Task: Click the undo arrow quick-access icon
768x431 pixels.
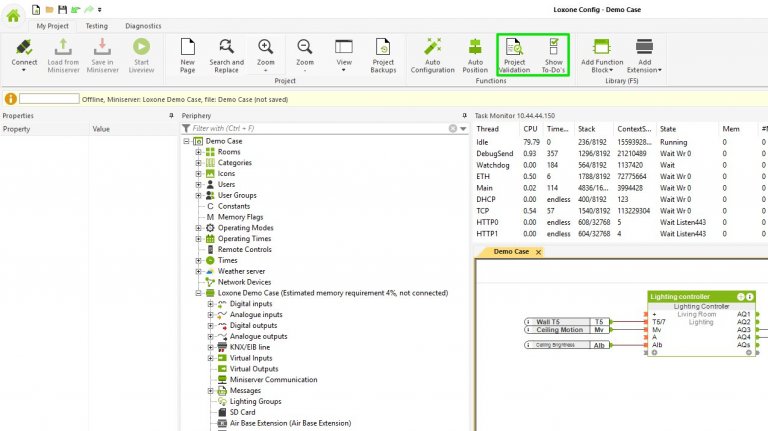Action: click(x=75, y=9)
